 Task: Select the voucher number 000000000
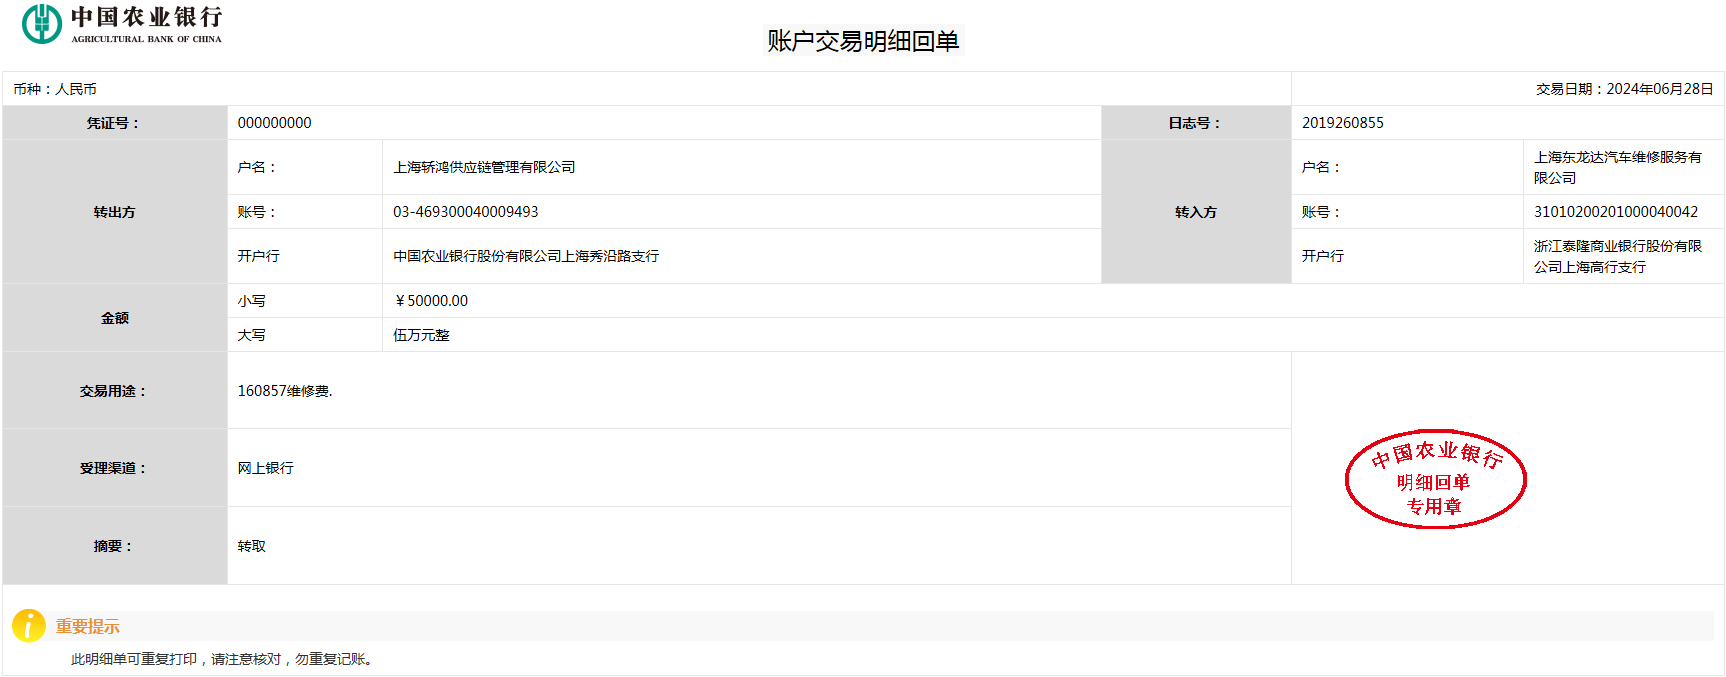click(274, 123)
